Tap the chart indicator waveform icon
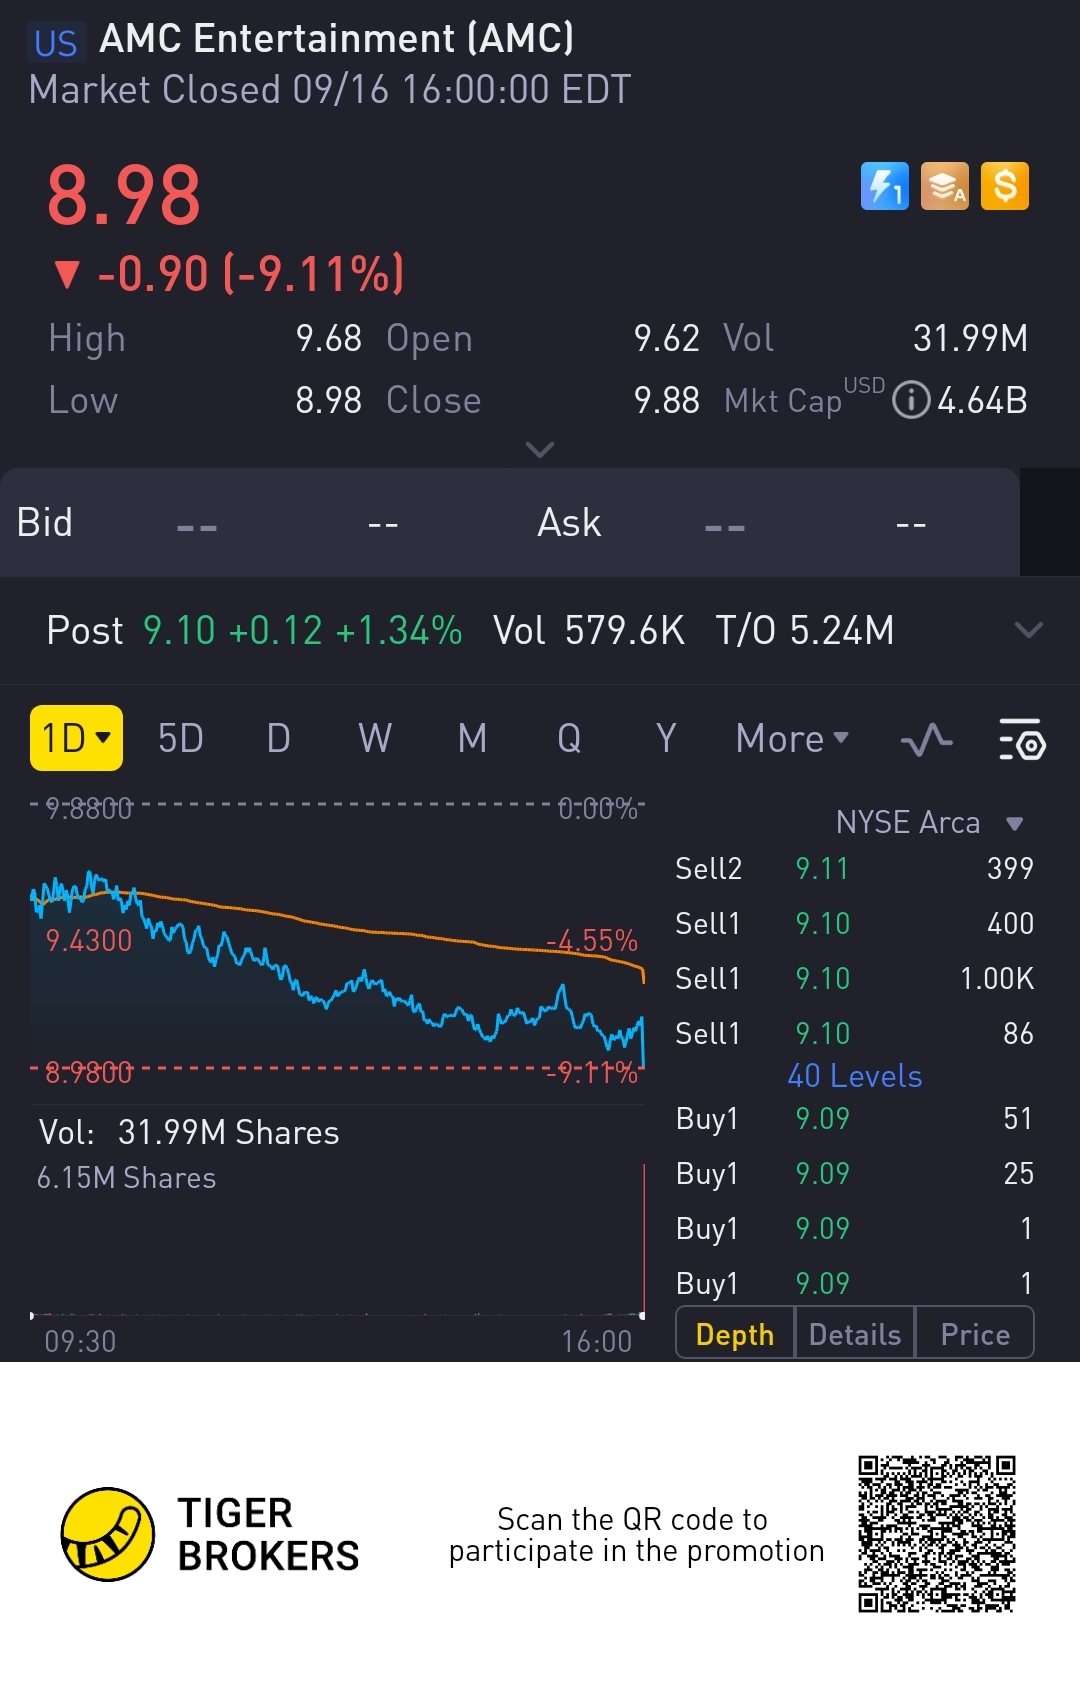Screen dimensions: 1080x1707 [x=926, y=740]
